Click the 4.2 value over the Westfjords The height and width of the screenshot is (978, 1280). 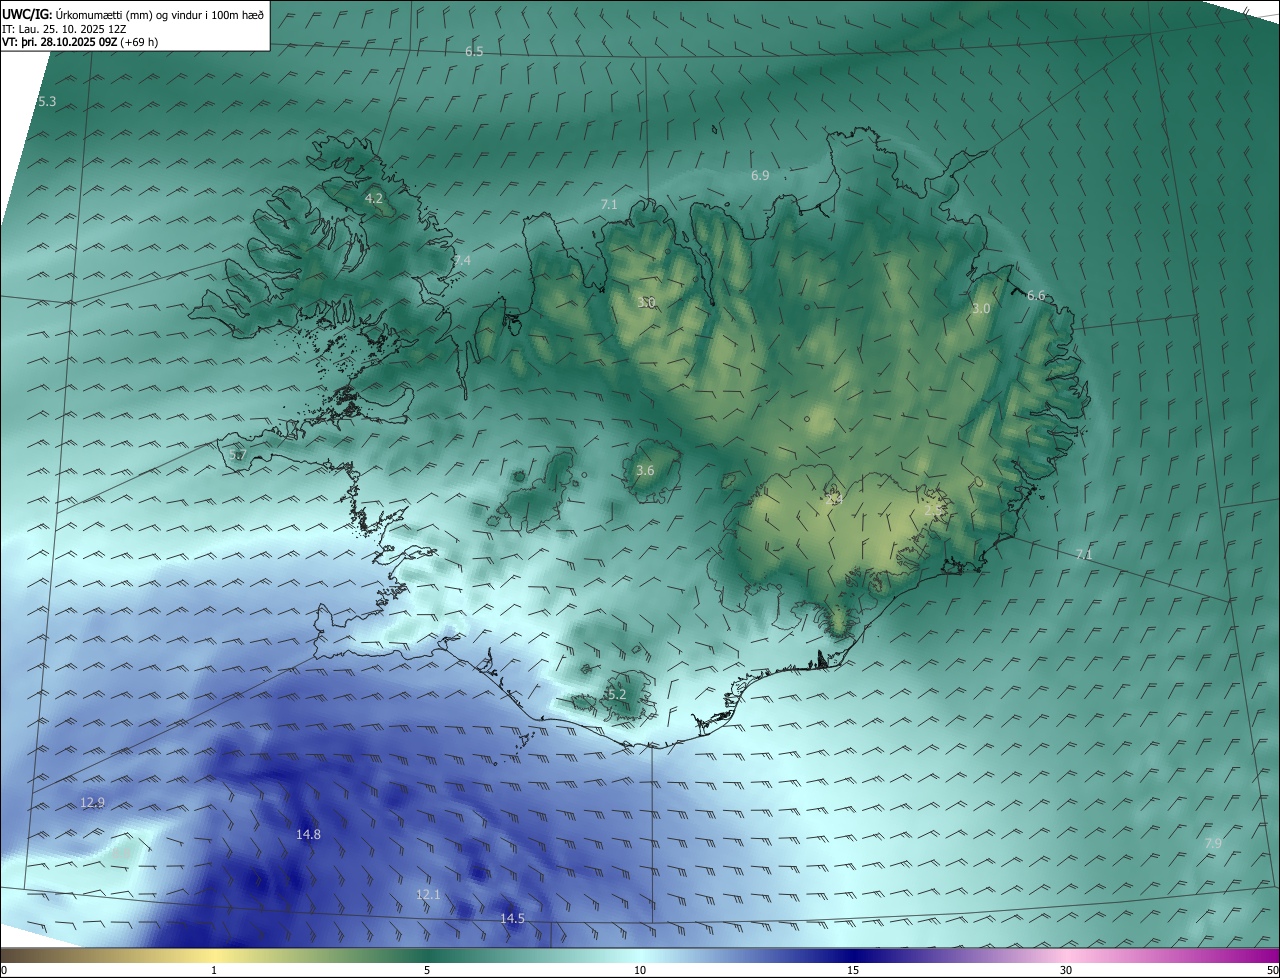(x=373, y=199)
